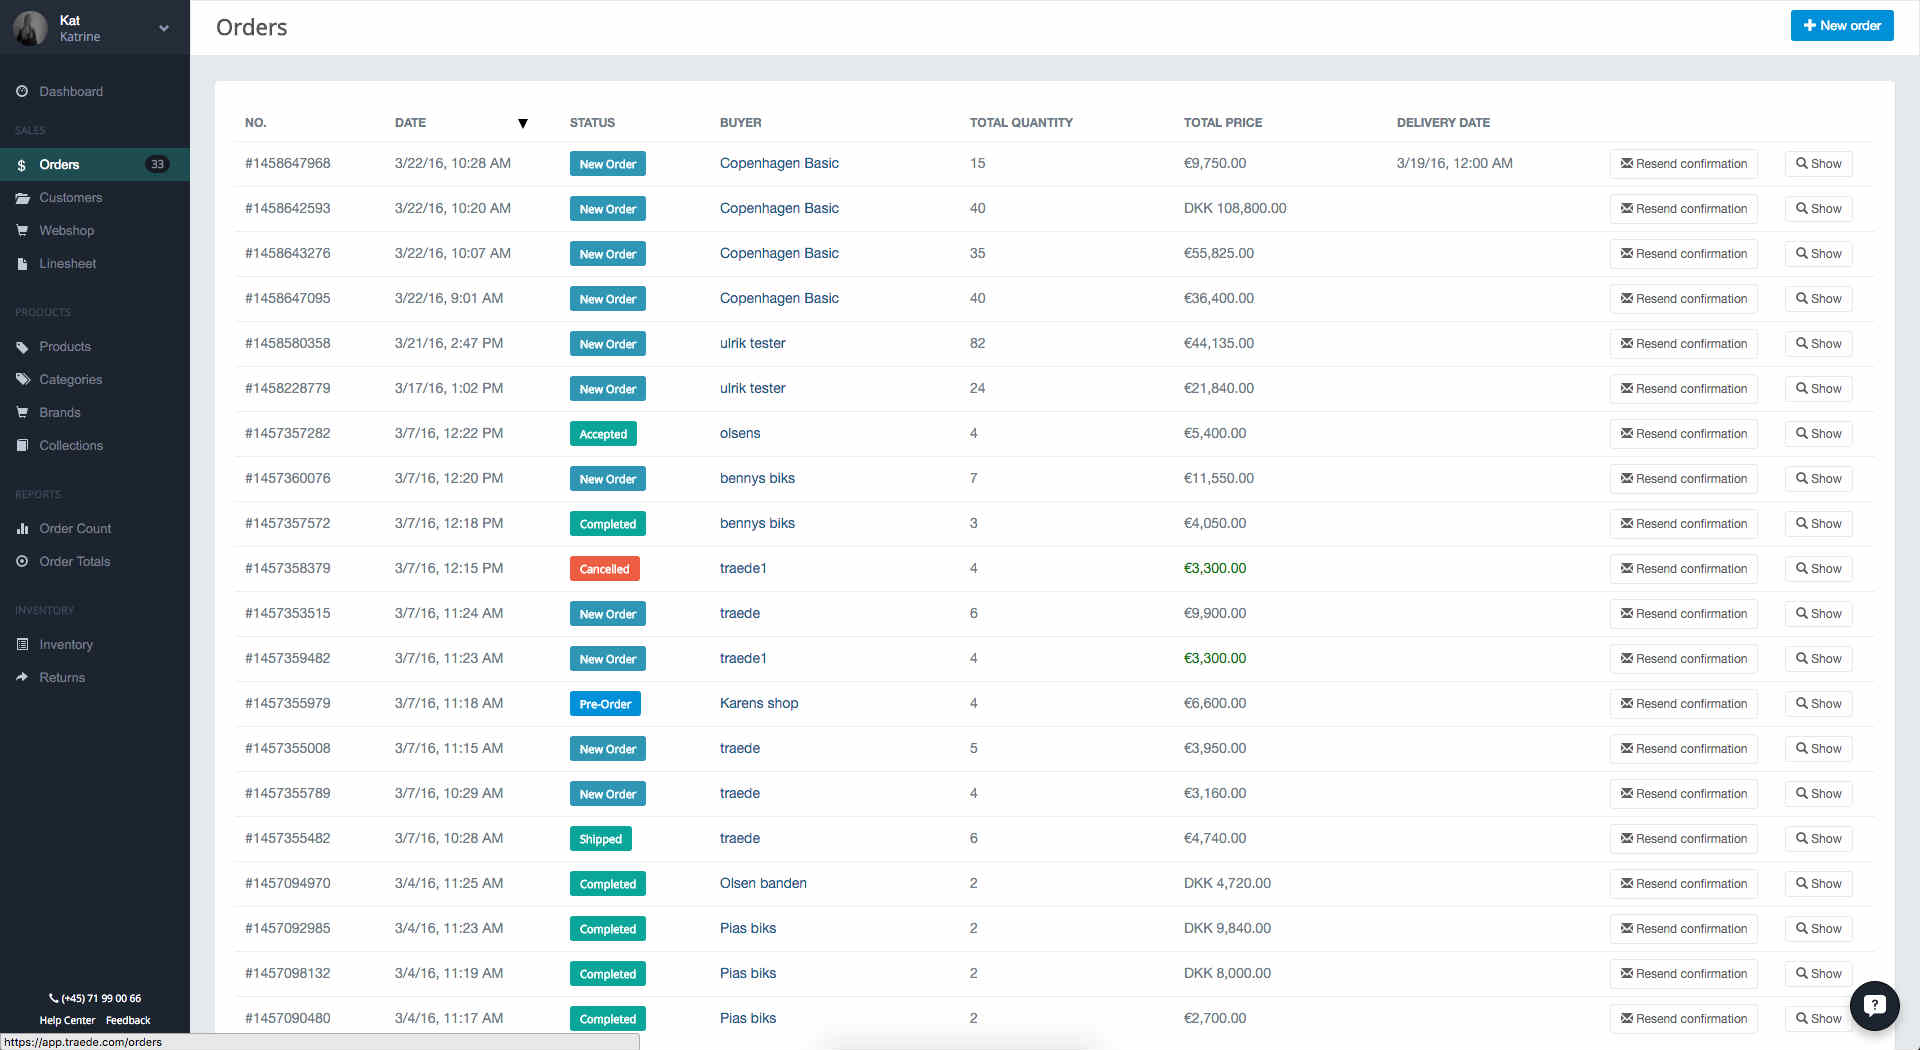Click the Order Count bar chart icon
This screenshot has width=1920, height=1050.
click(x=22, y=529)
